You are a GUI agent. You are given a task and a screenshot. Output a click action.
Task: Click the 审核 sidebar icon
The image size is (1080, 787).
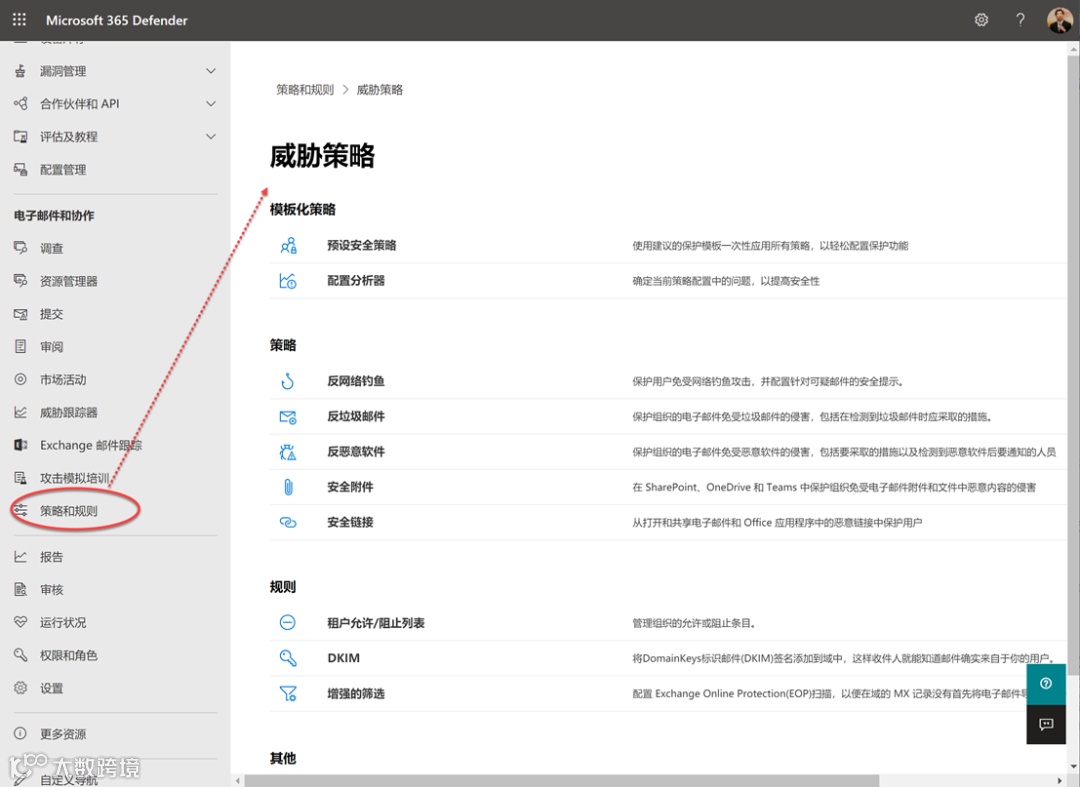(x=21, y=589)
